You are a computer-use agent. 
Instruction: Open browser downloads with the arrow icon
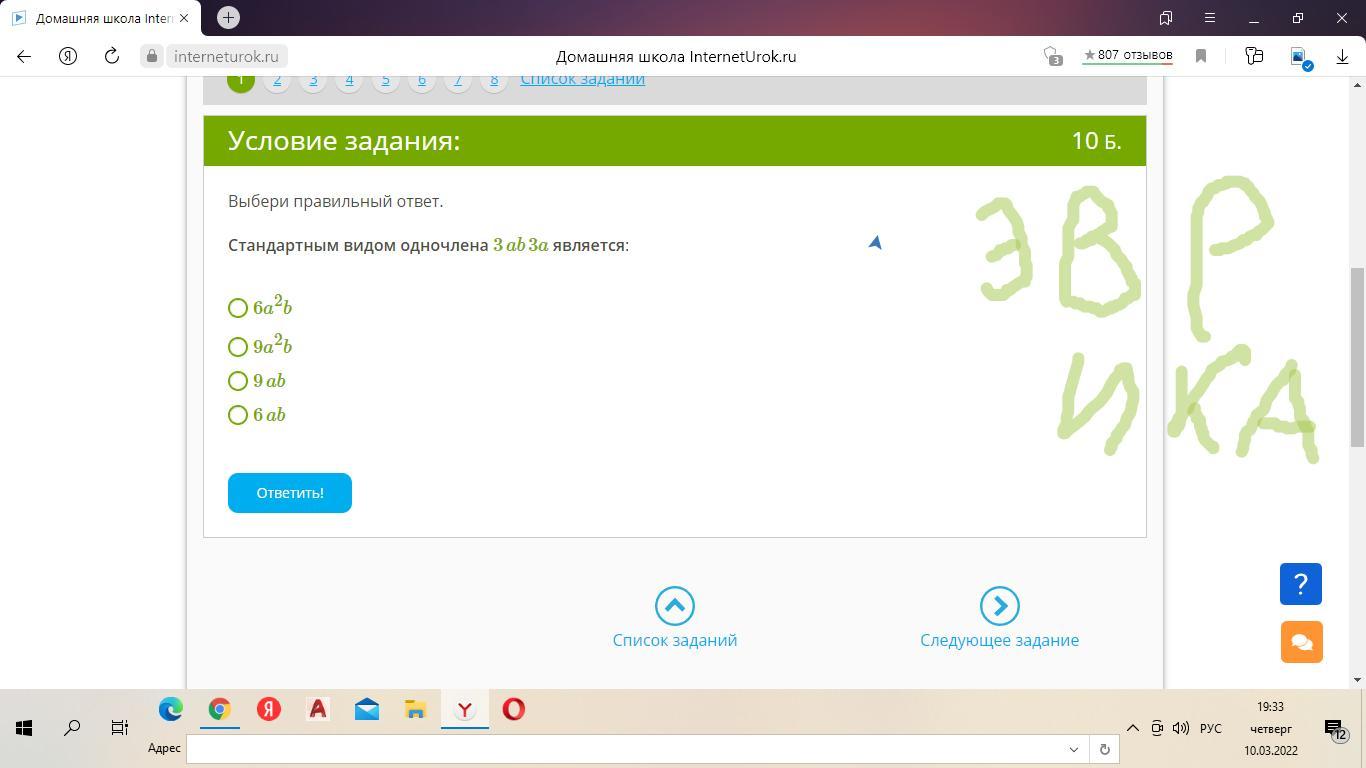pyautogui.click(x=1342, y=57)
